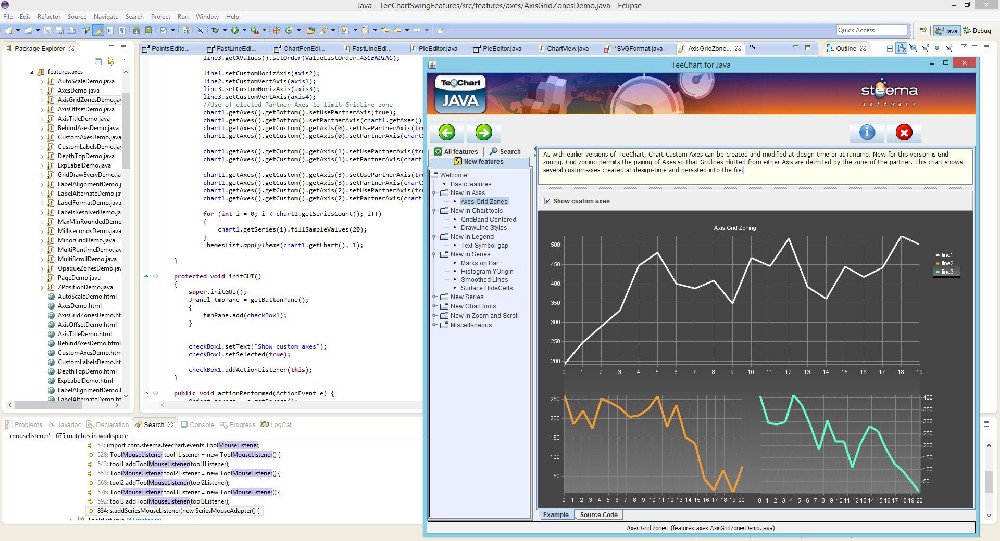This screenshot has width=1000, height=541.
Task: Open the blue info button in TeeChart
Action: pos(867,132)
